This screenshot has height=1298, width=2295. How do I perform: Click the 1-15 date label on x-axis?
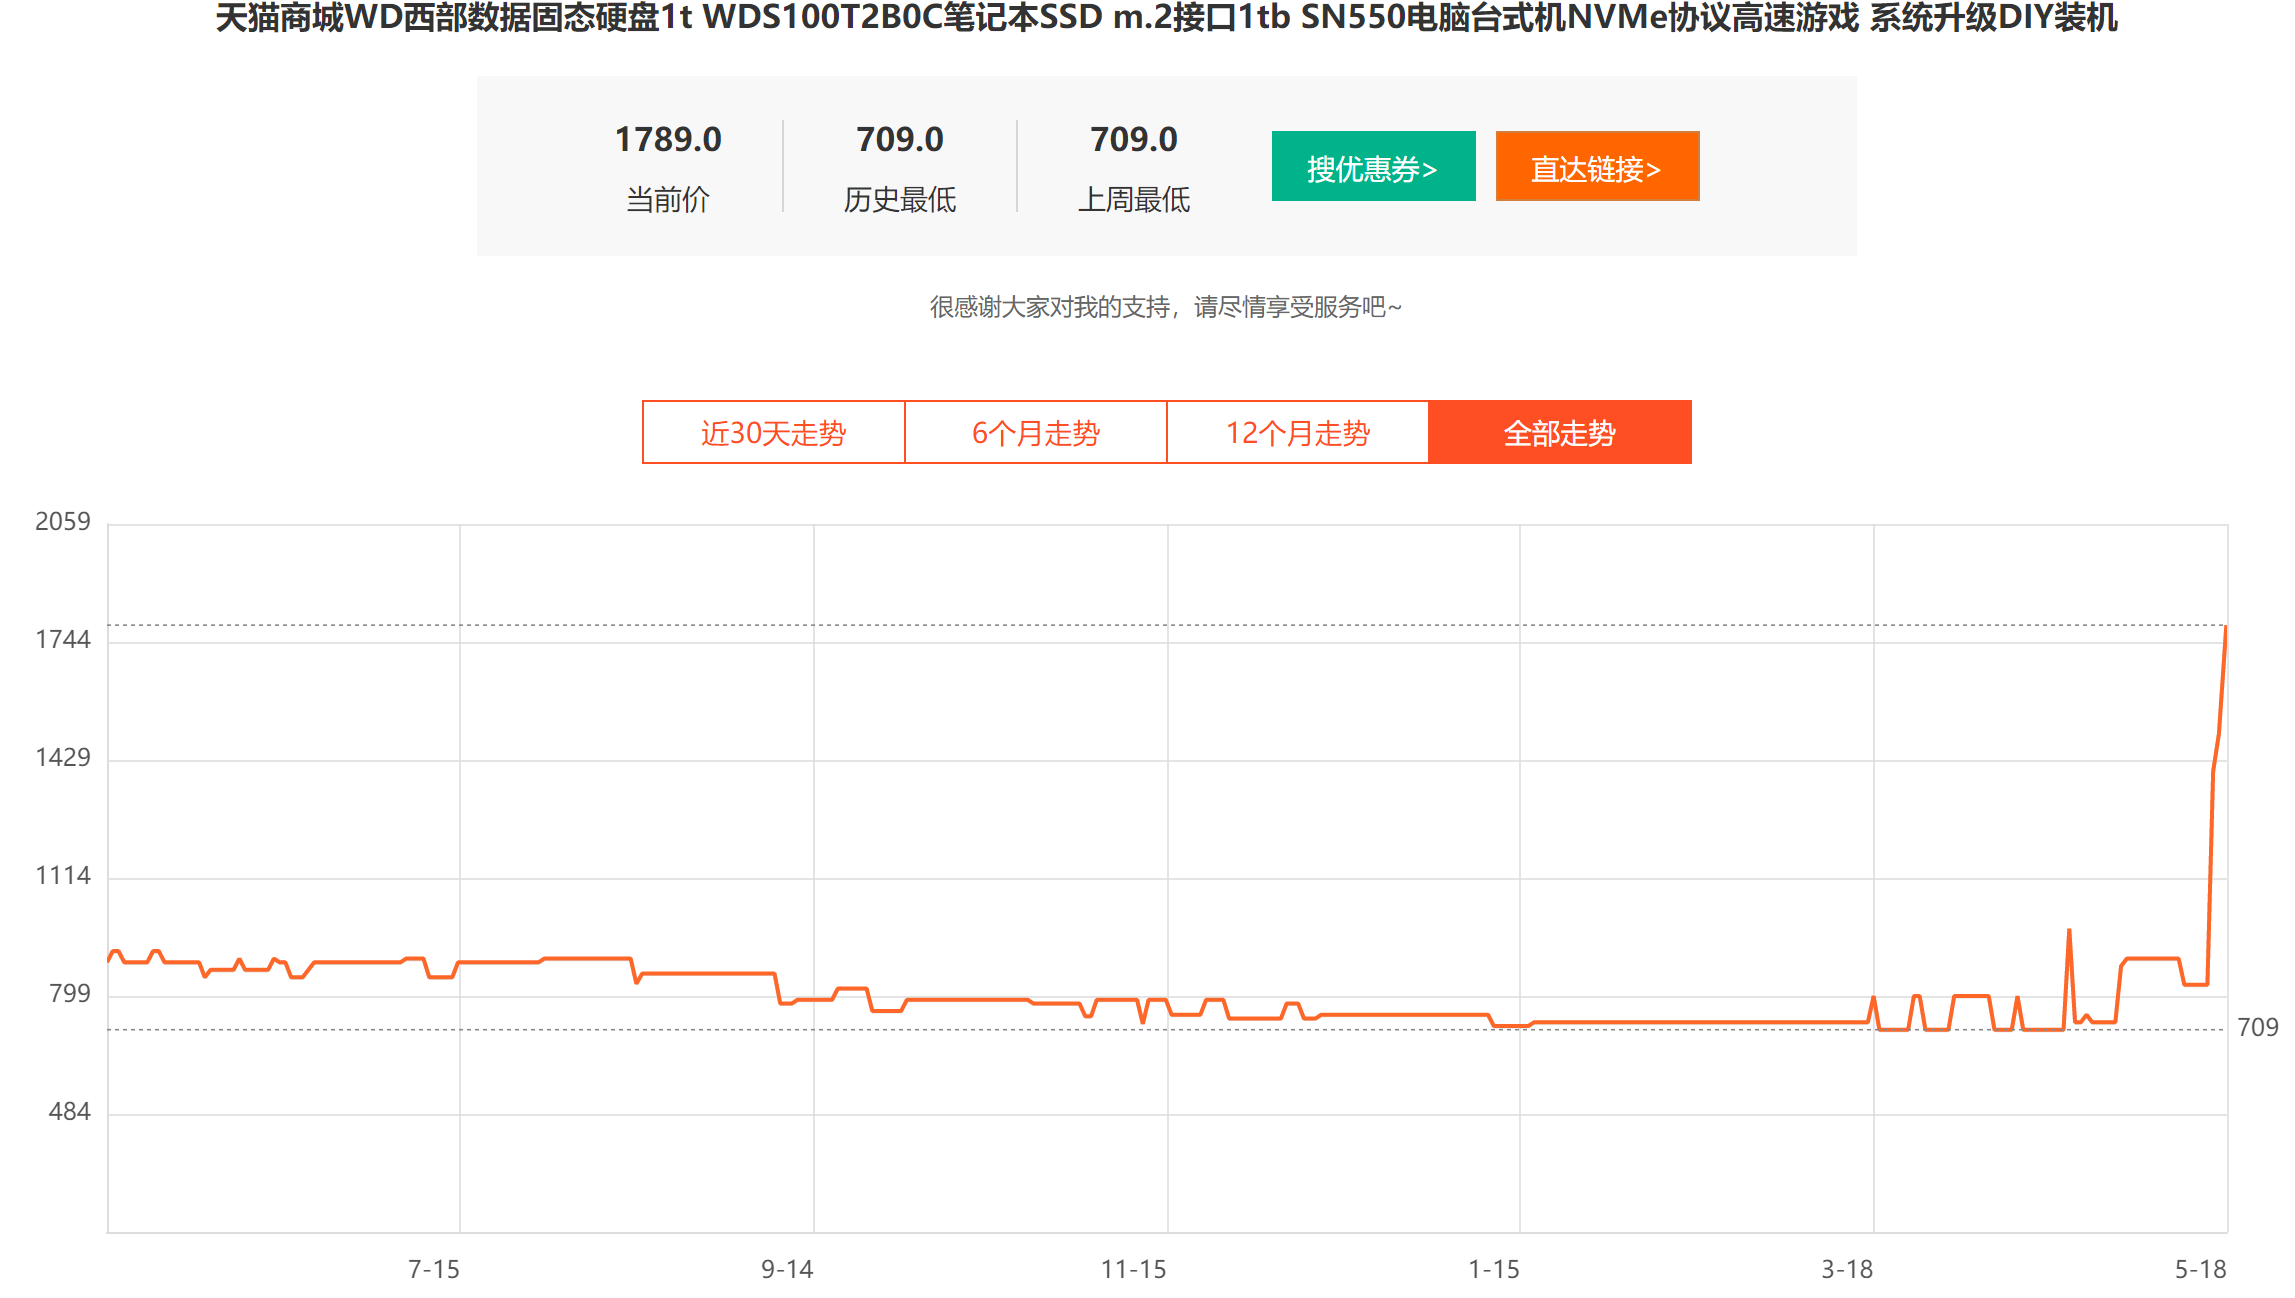1493,1269
